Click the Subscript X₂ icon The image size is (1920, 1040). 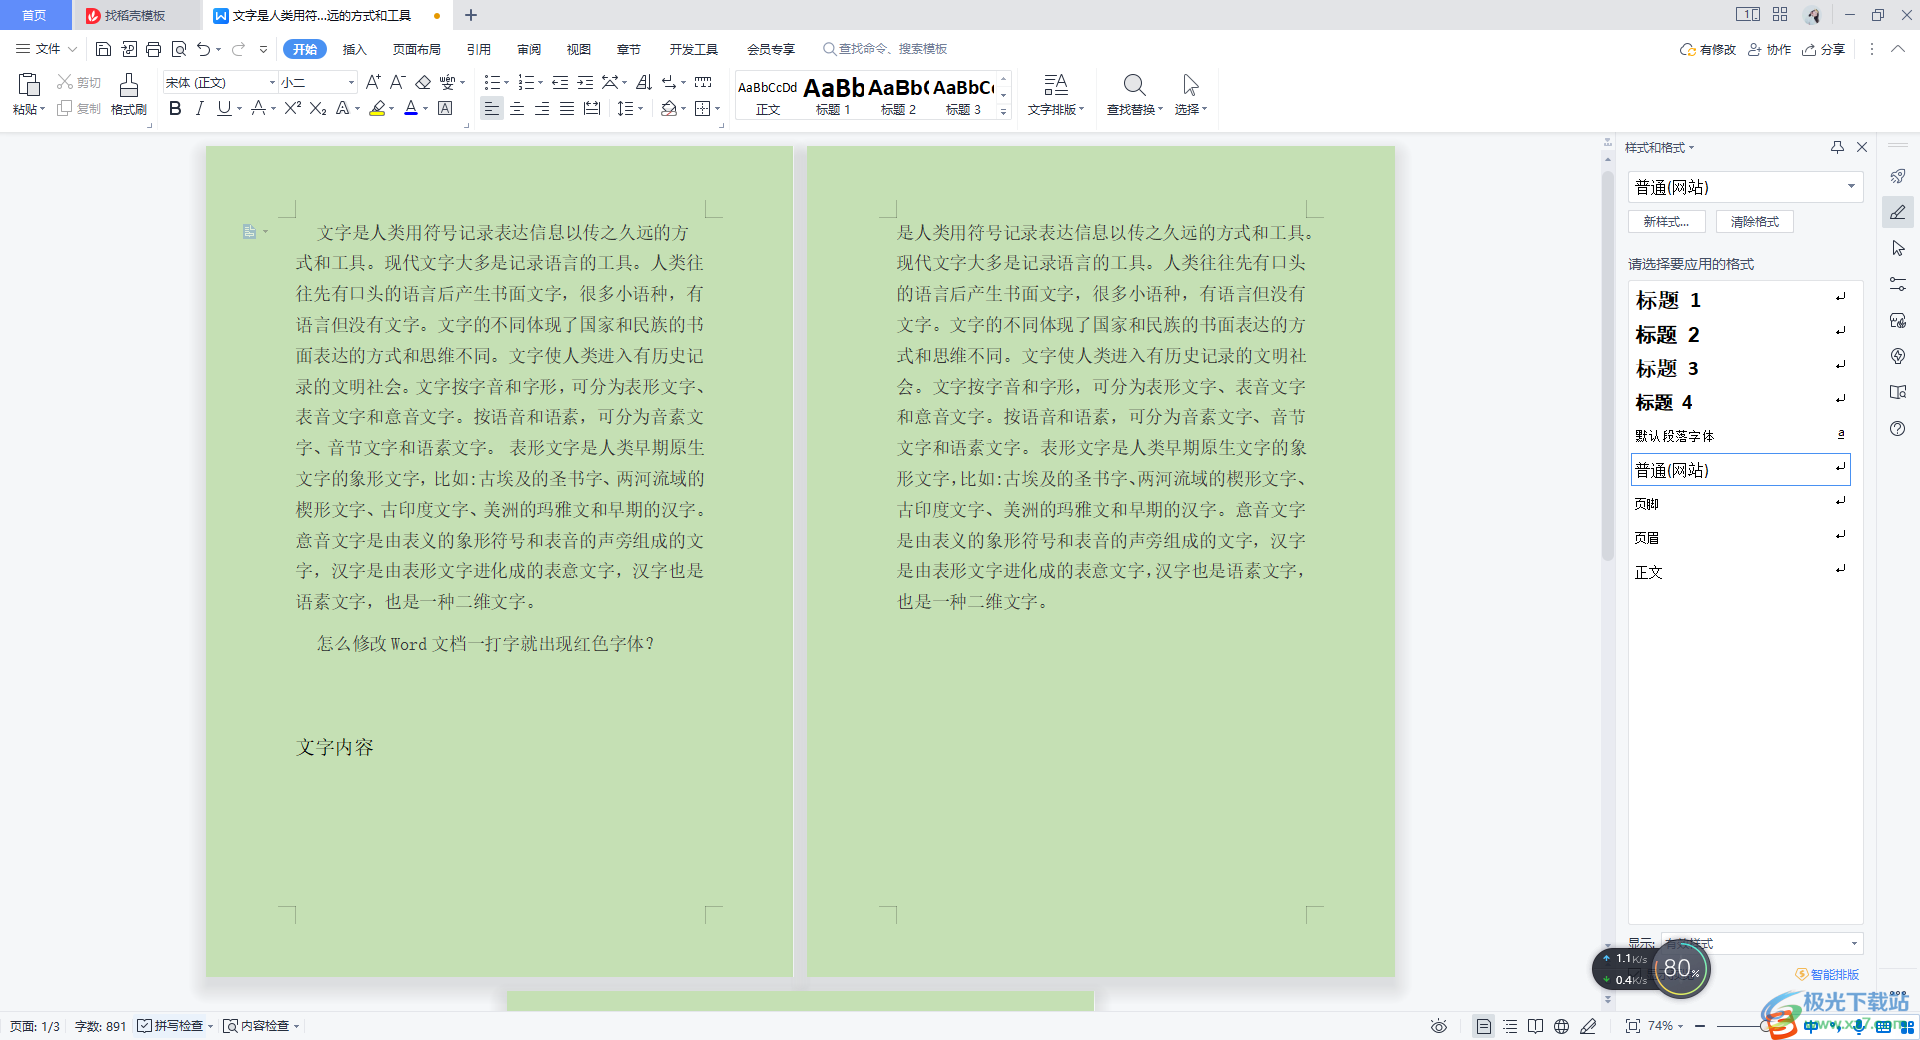click(318, 108)
